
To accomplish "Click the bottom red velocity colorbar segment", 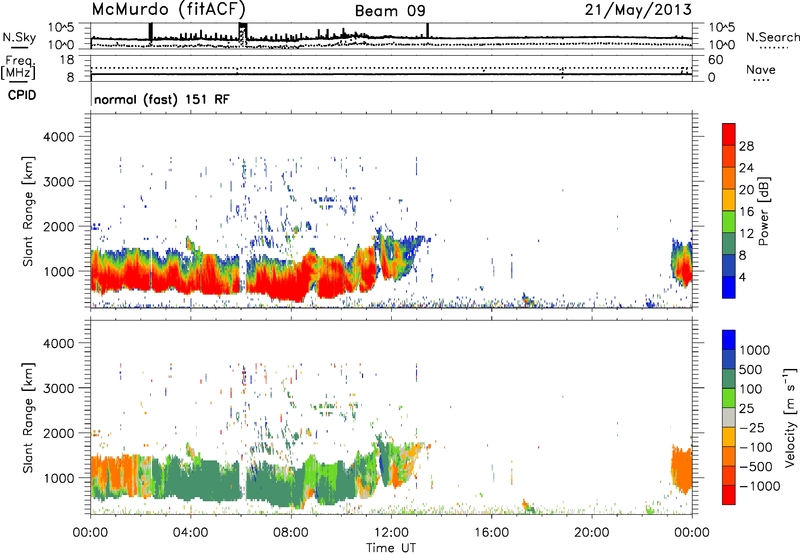I will pos(729,495).
